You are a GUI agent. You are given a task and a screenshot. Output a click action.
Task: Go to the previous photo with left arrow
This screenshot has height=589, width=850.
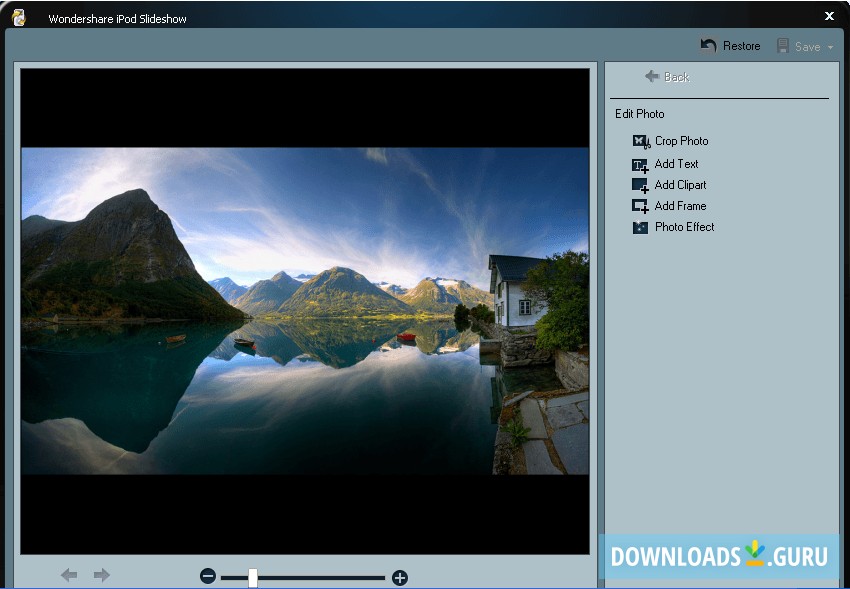click(x=69, y=575)
